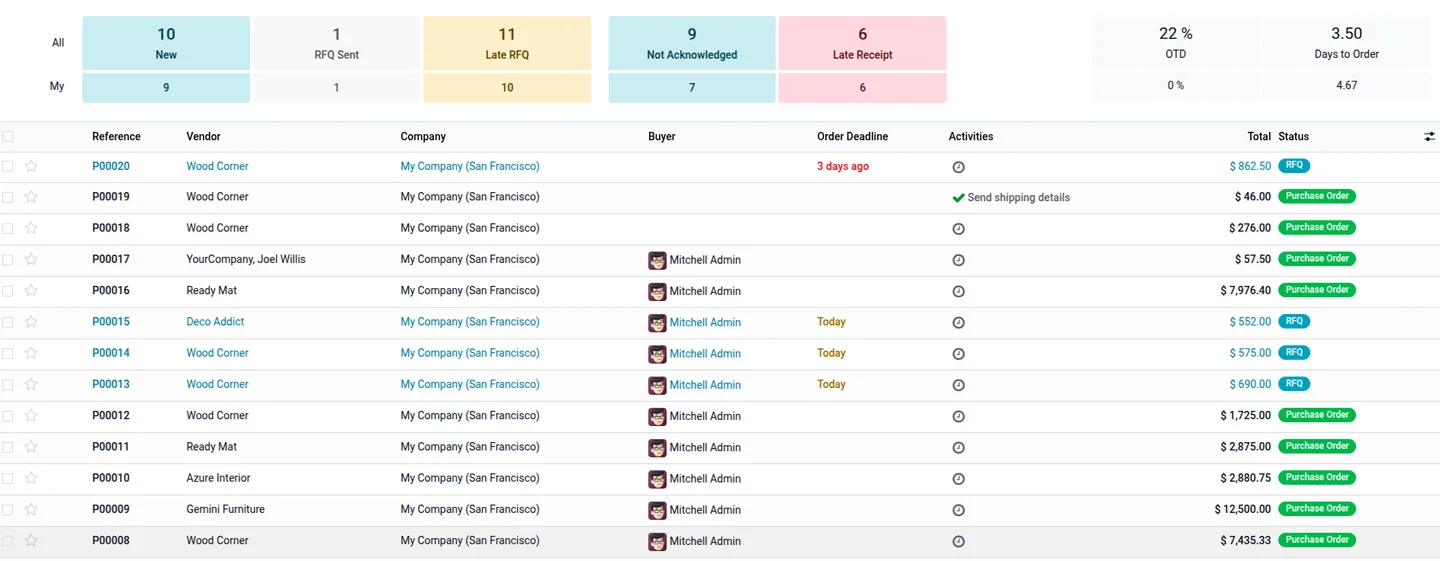1440x561 pixels.
Task: Filter My Late Receipt count of 6
Action: click(862, 88)
